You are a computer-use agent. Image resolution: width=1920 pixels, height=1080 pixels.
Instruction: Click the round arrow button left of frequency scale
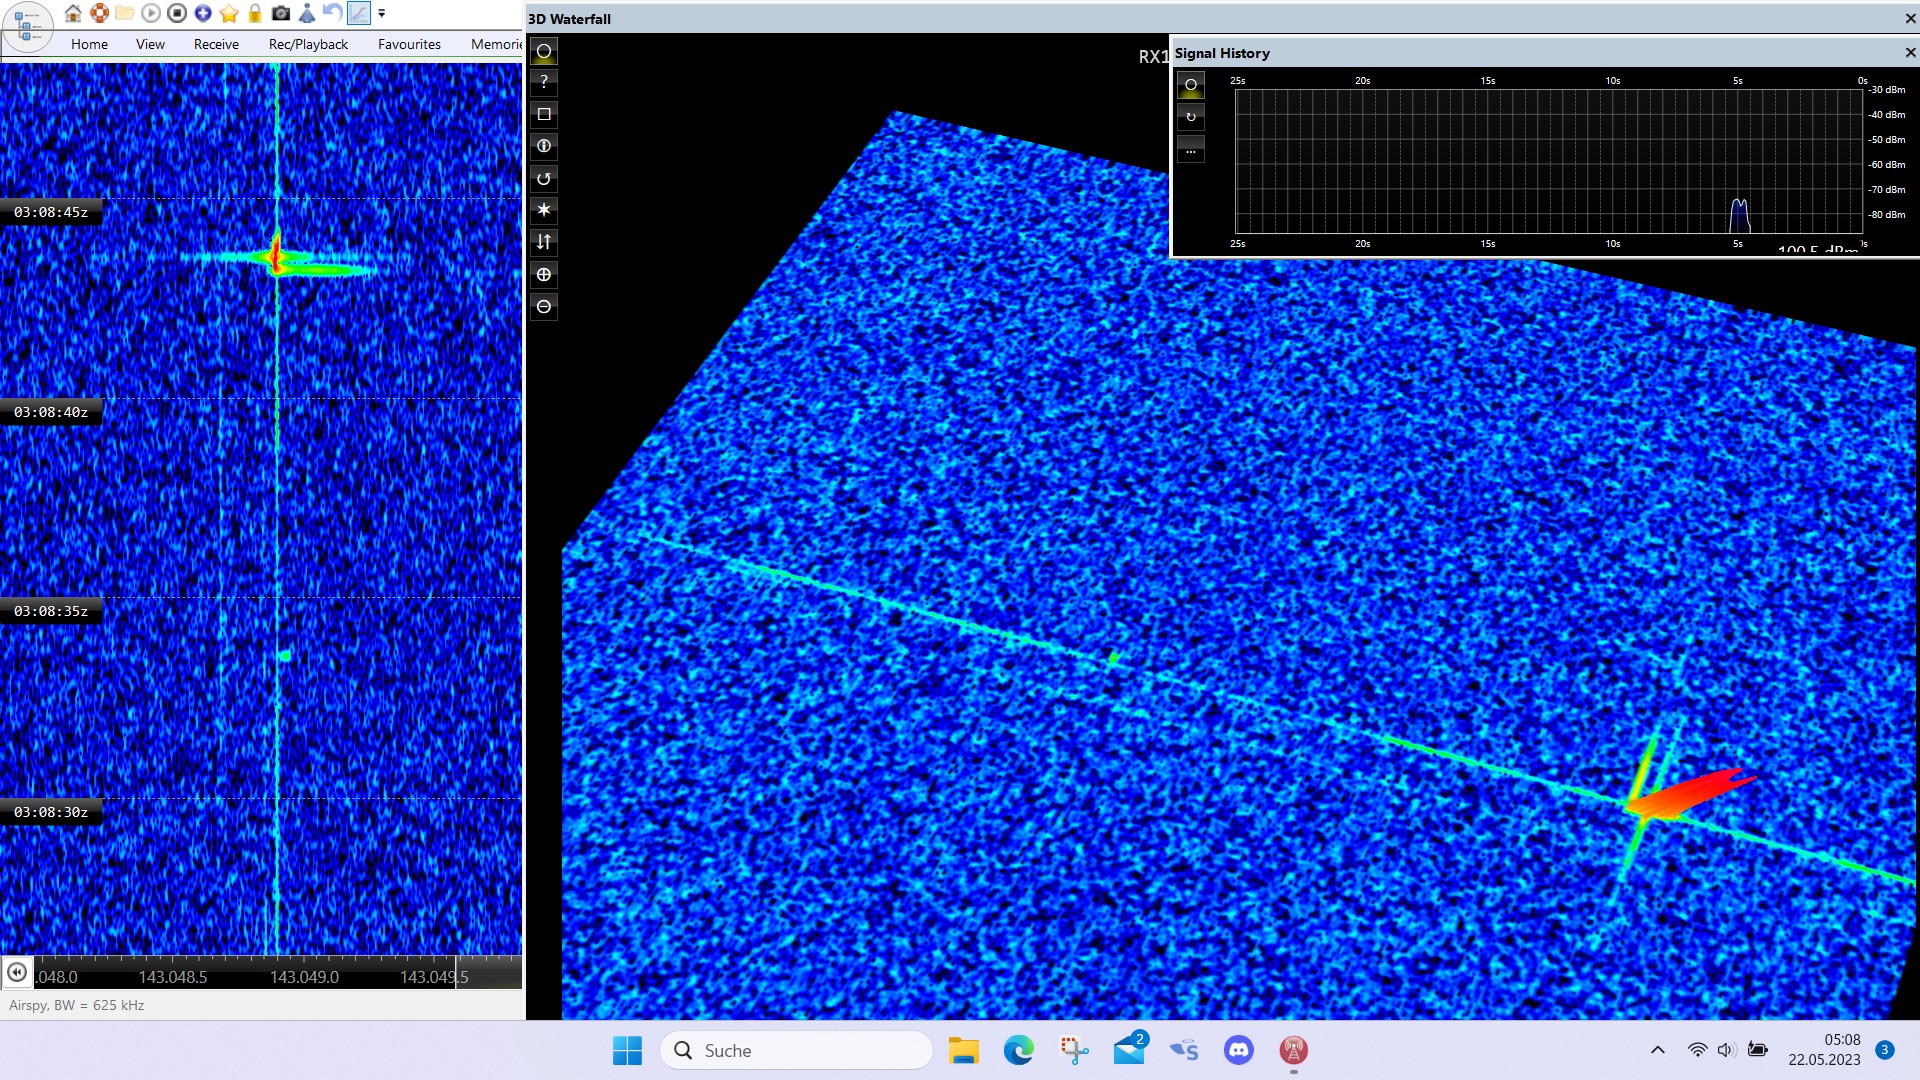coord(17,972)
